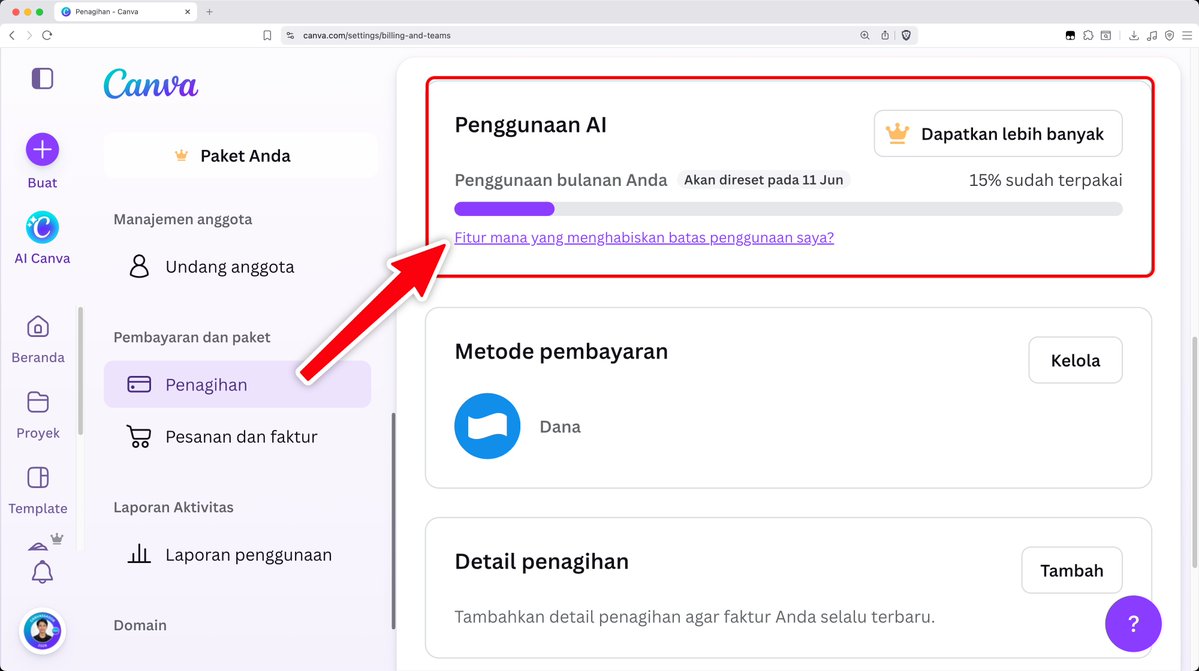Click 'Penggunaan bulanan Anda' label
This screenshot has height=671, width=1199.
tap(561, 180)
